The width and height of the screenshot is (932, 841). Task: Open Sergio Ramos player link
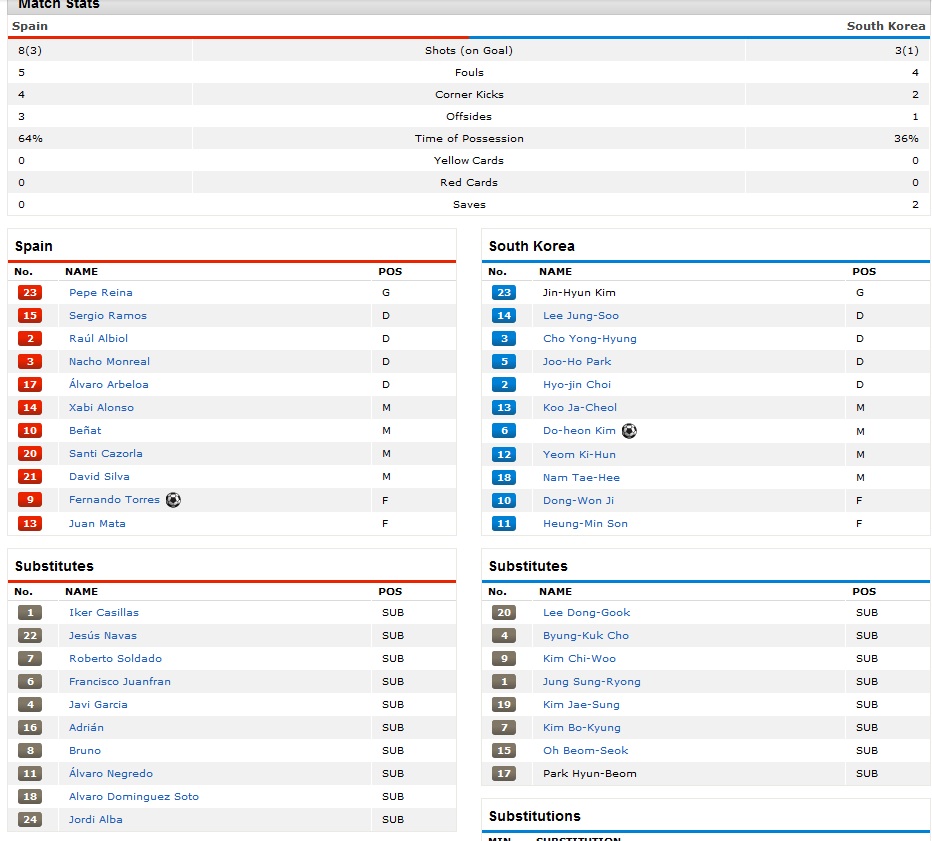point(108,316)
